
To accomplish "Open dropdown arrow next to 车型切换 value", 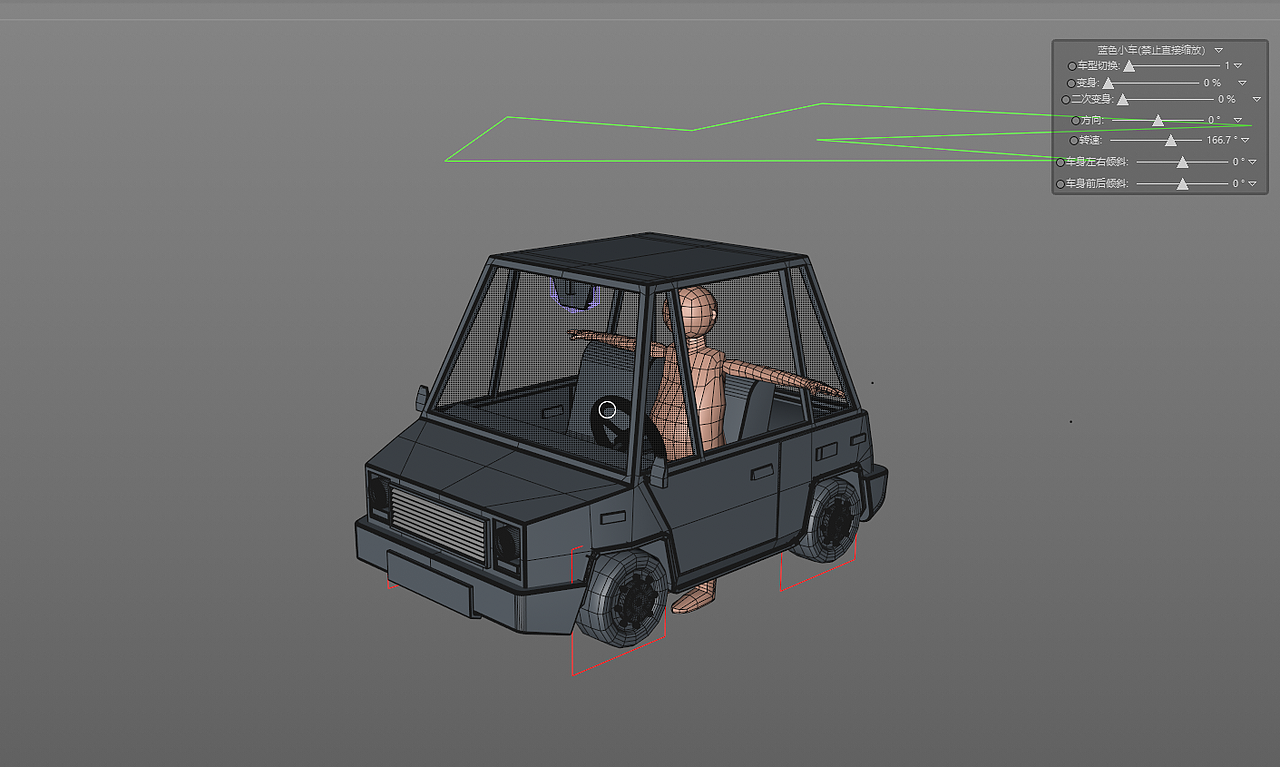I will (1238, 66).
